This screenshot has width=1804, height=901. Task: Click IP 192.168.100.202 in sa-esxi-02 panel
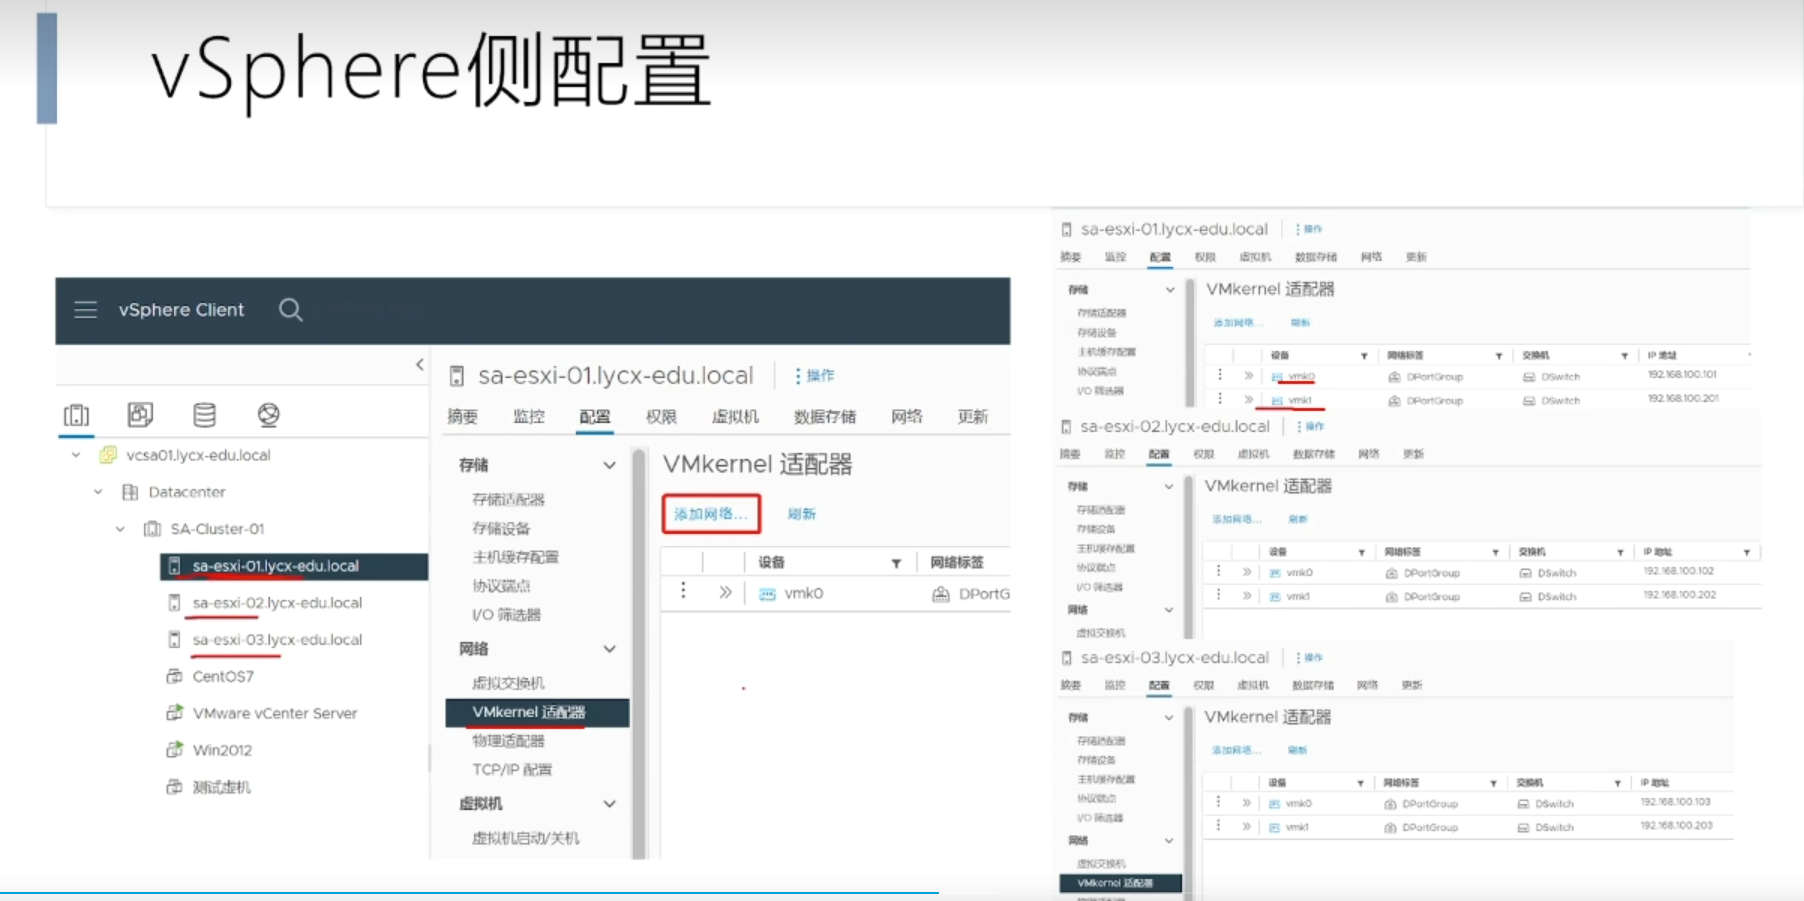(1680, 594)
